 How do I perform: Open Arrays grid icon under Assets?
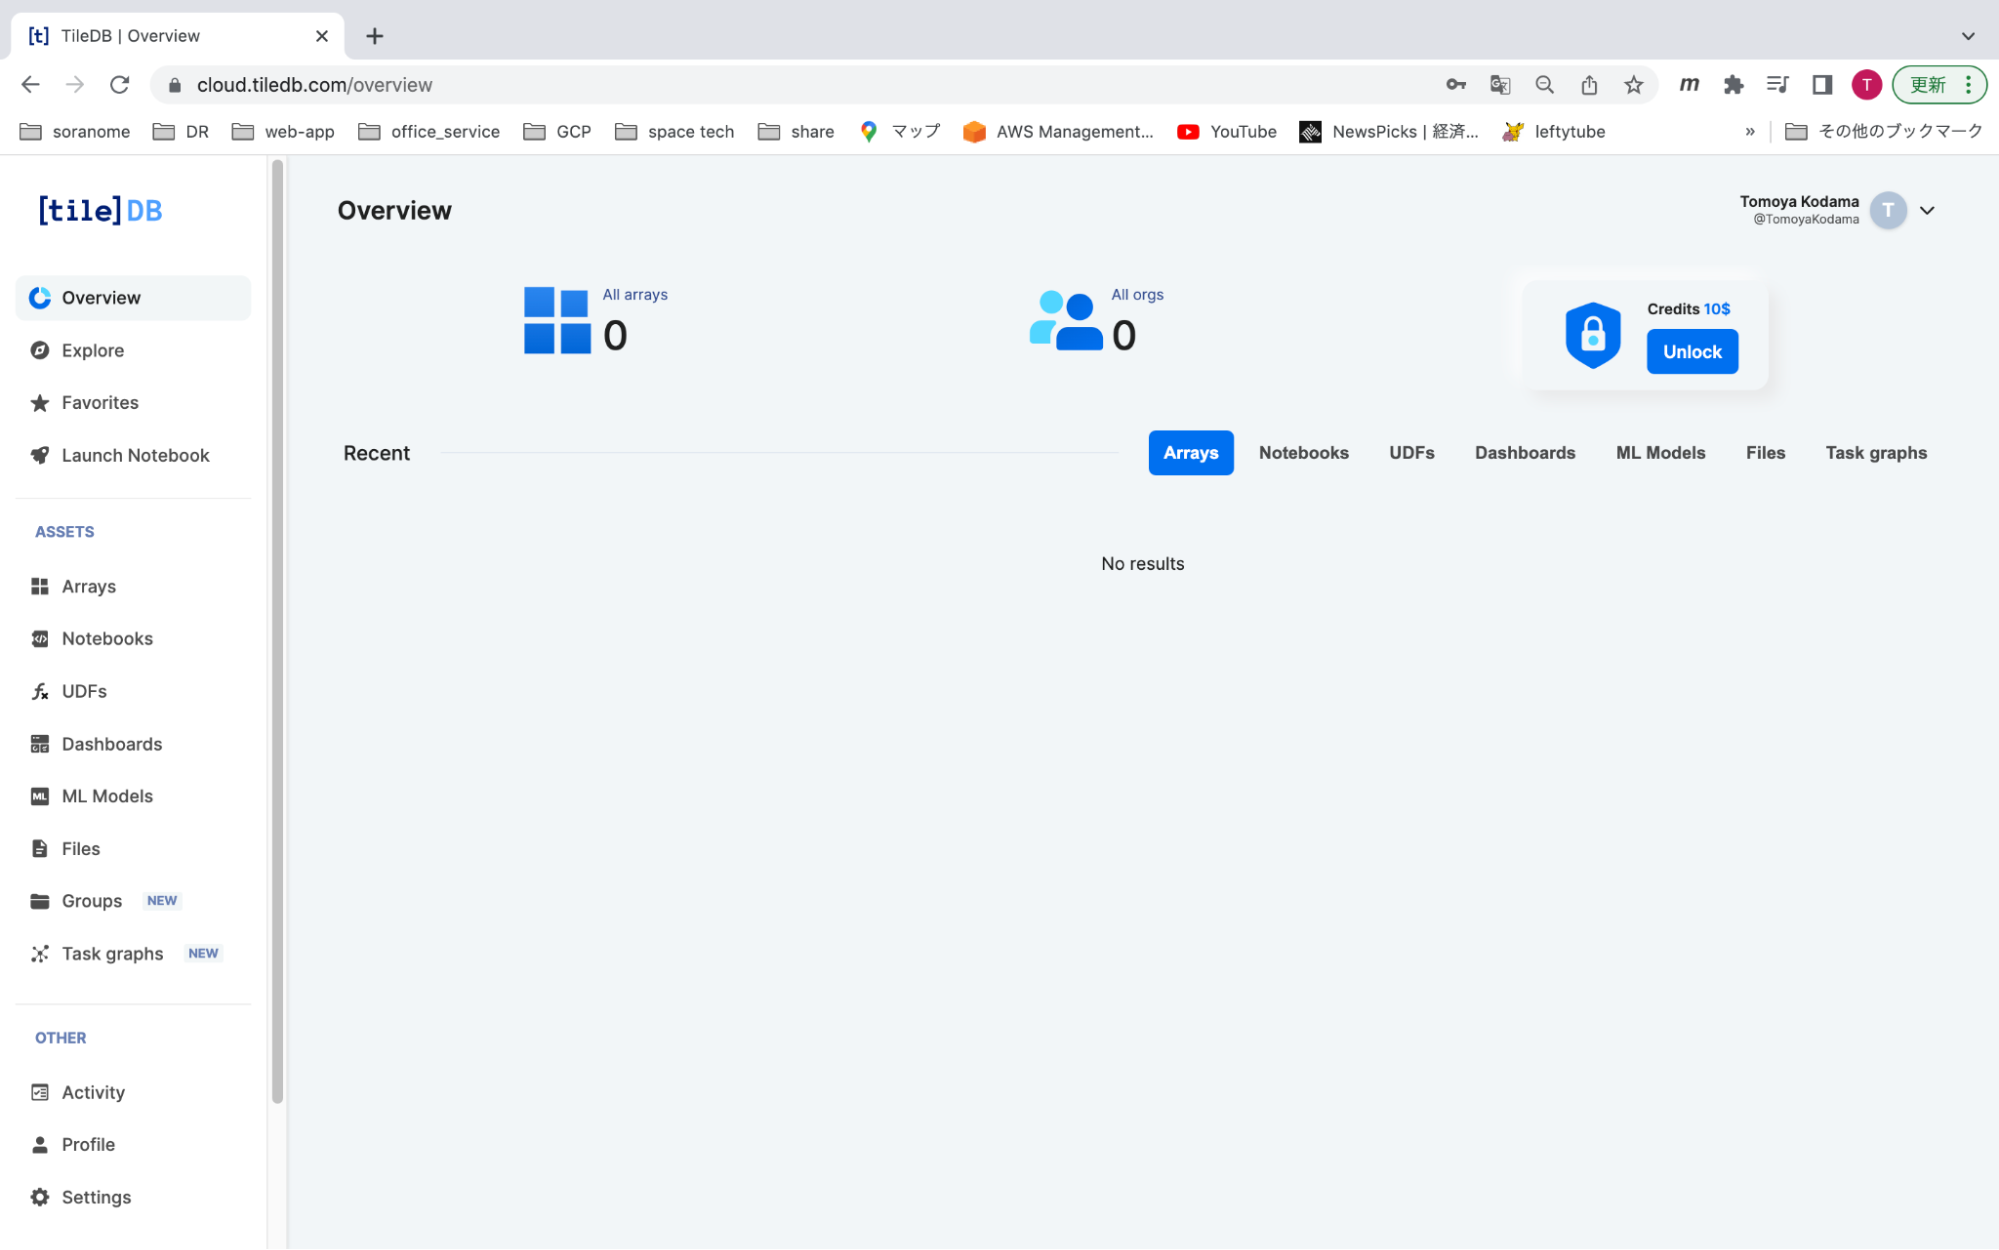click(40, 586)
